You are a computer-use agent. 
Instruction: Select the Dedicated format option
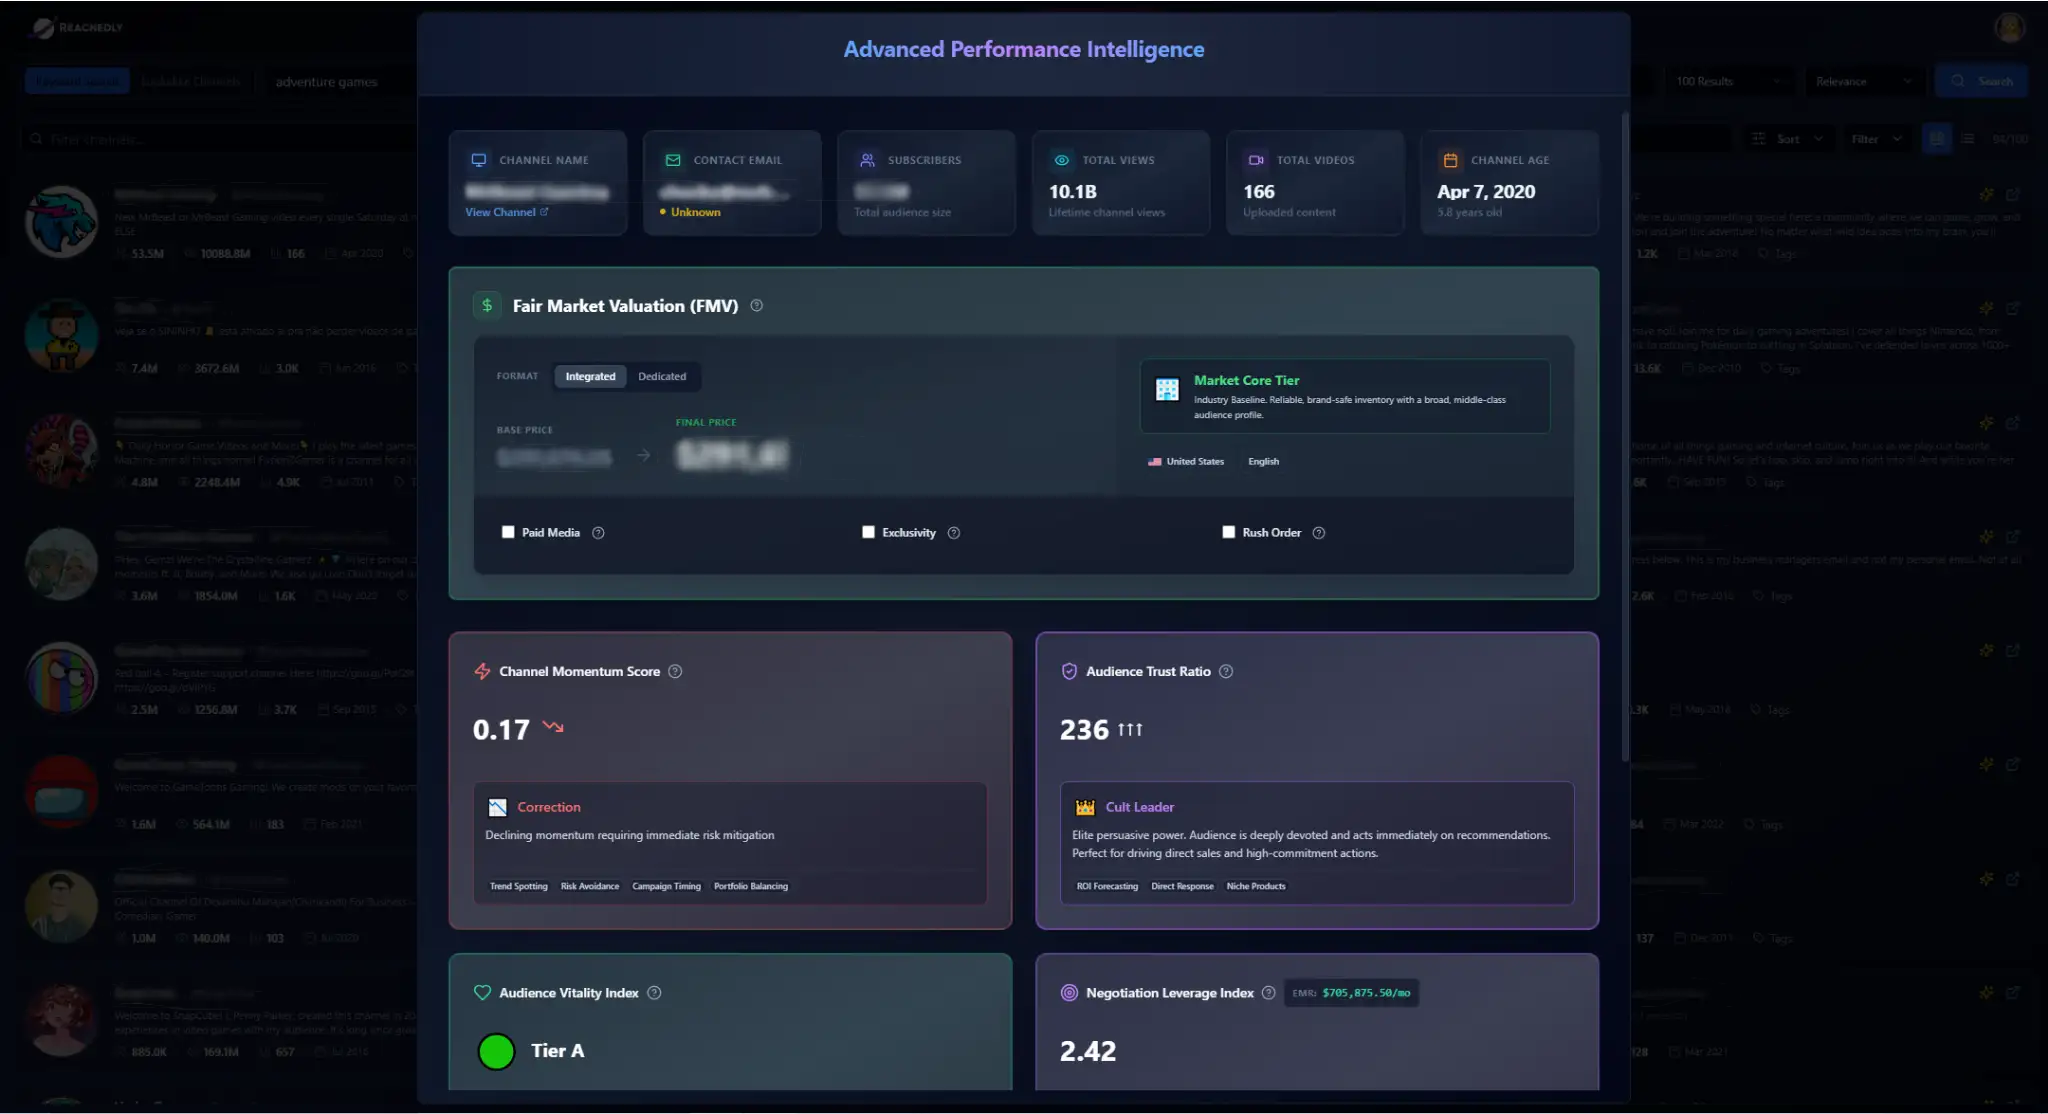pyautogui.click(x=662, y=377)
